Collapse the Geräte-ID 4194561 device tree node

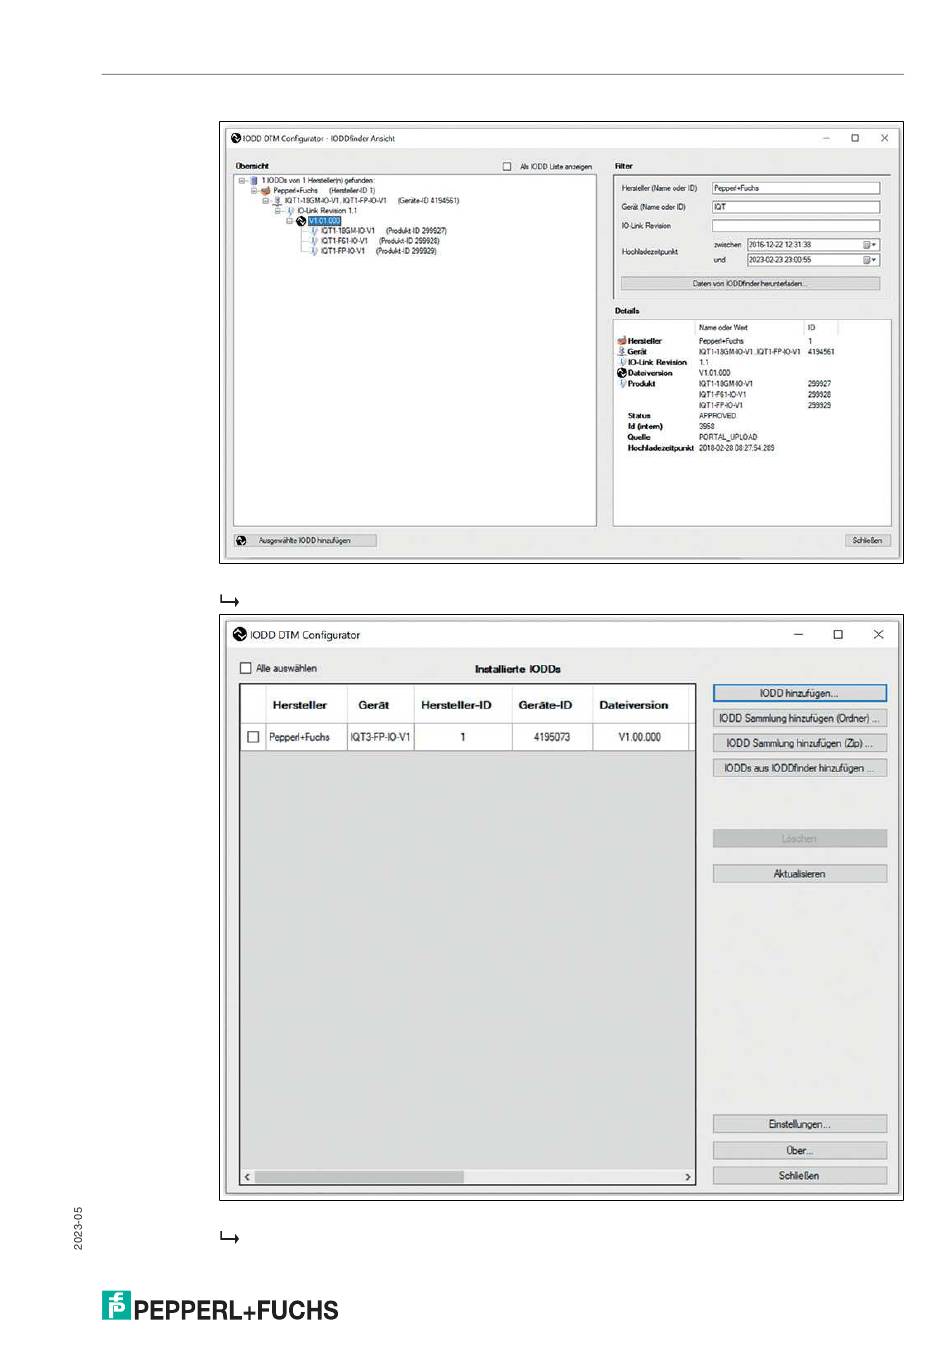[x=266, y=201]
